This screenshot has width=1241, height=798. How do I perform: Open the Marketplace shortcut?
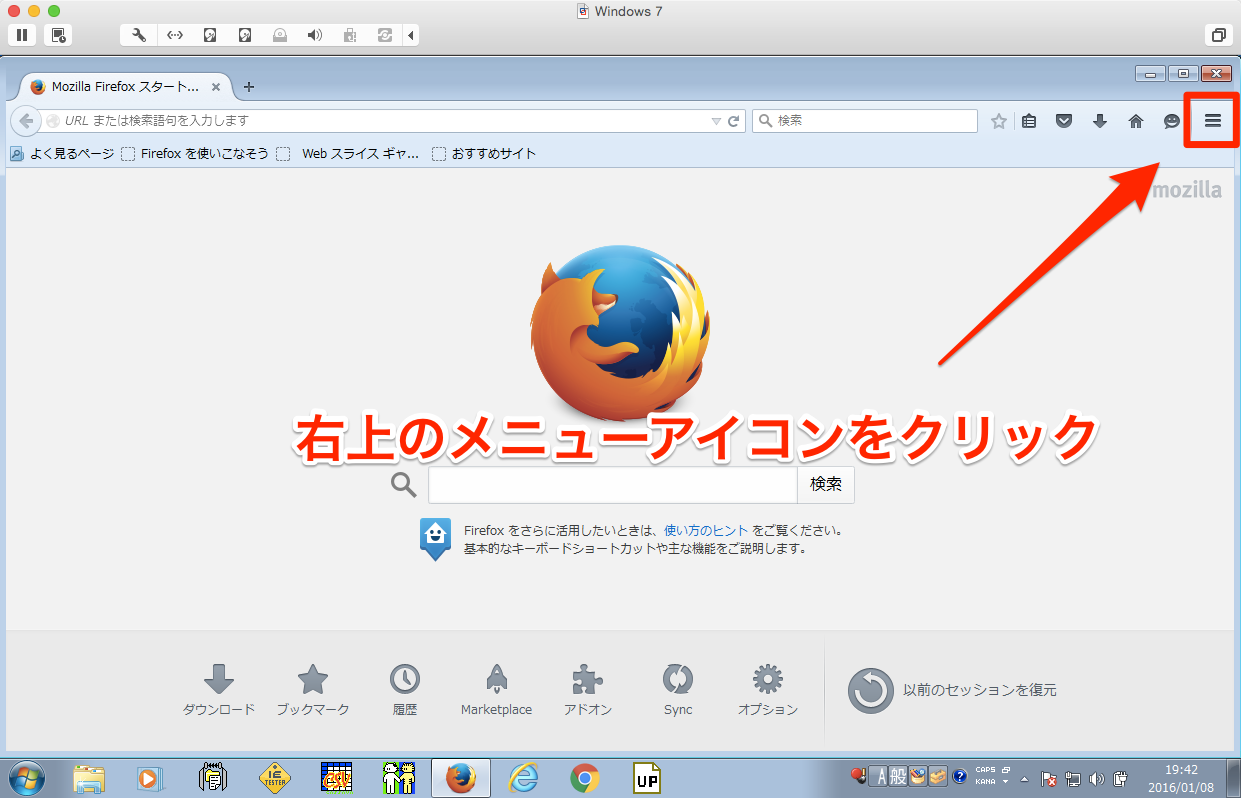coord(496,690)
